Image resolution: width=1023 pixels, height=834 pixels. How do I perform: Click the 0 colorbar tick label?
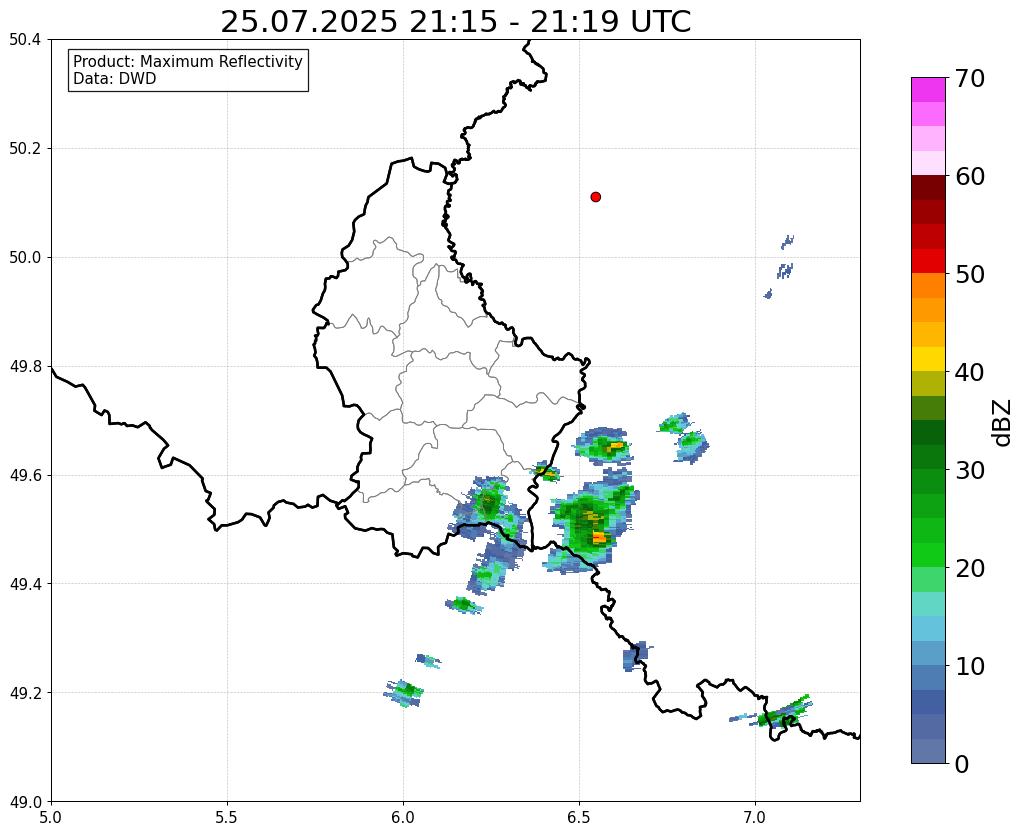(x=962, y=764)
